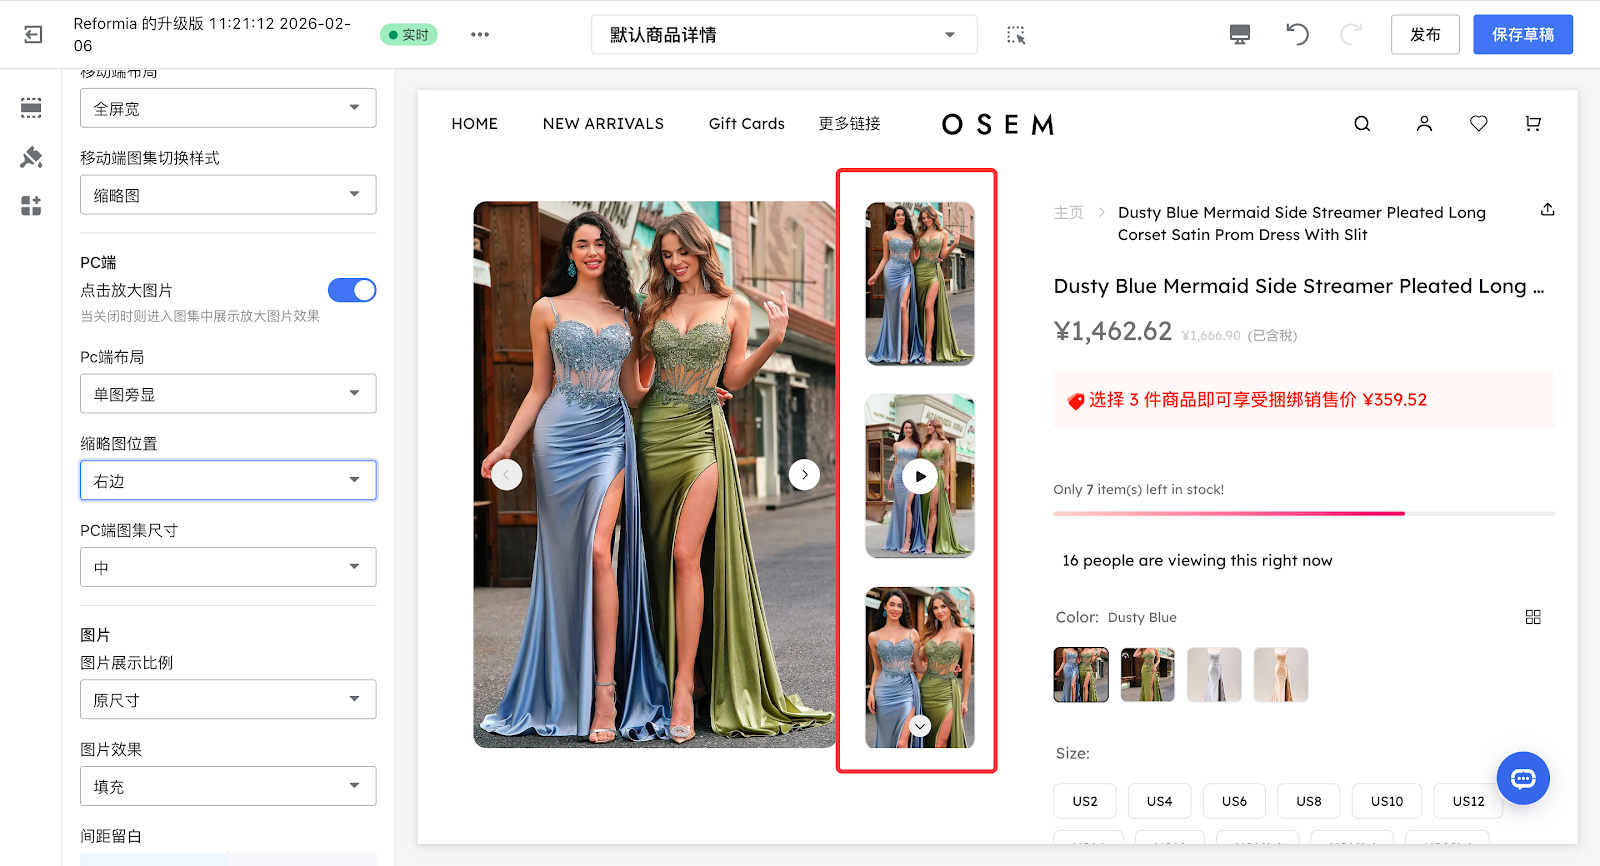Choose the green dress color swatch
Viewport: 1600px width, 866px height.
coord(1147,675)
